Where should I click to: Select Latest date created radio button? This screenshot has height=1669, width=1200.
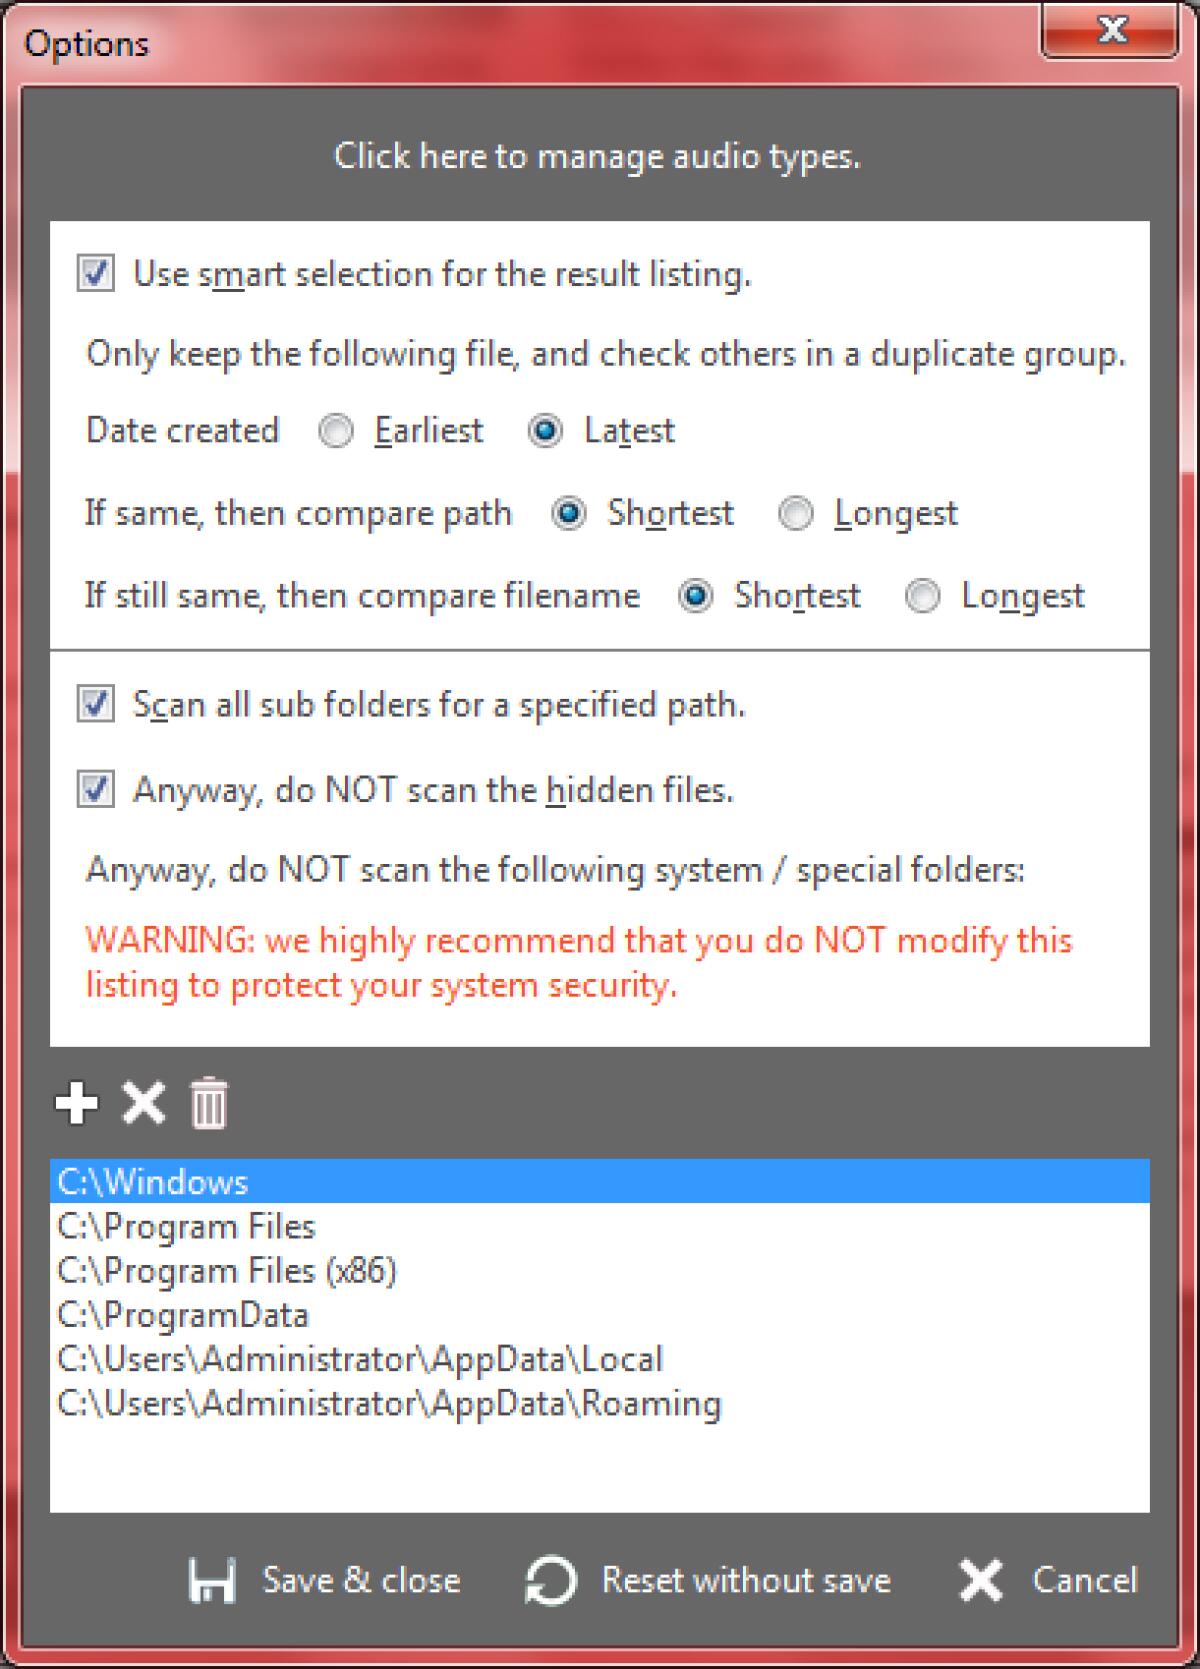coord(545,431)
